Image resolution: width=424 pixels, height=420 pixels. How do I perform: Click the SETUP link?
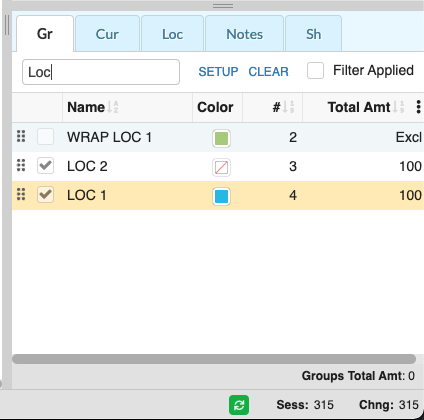click(218, 72)
